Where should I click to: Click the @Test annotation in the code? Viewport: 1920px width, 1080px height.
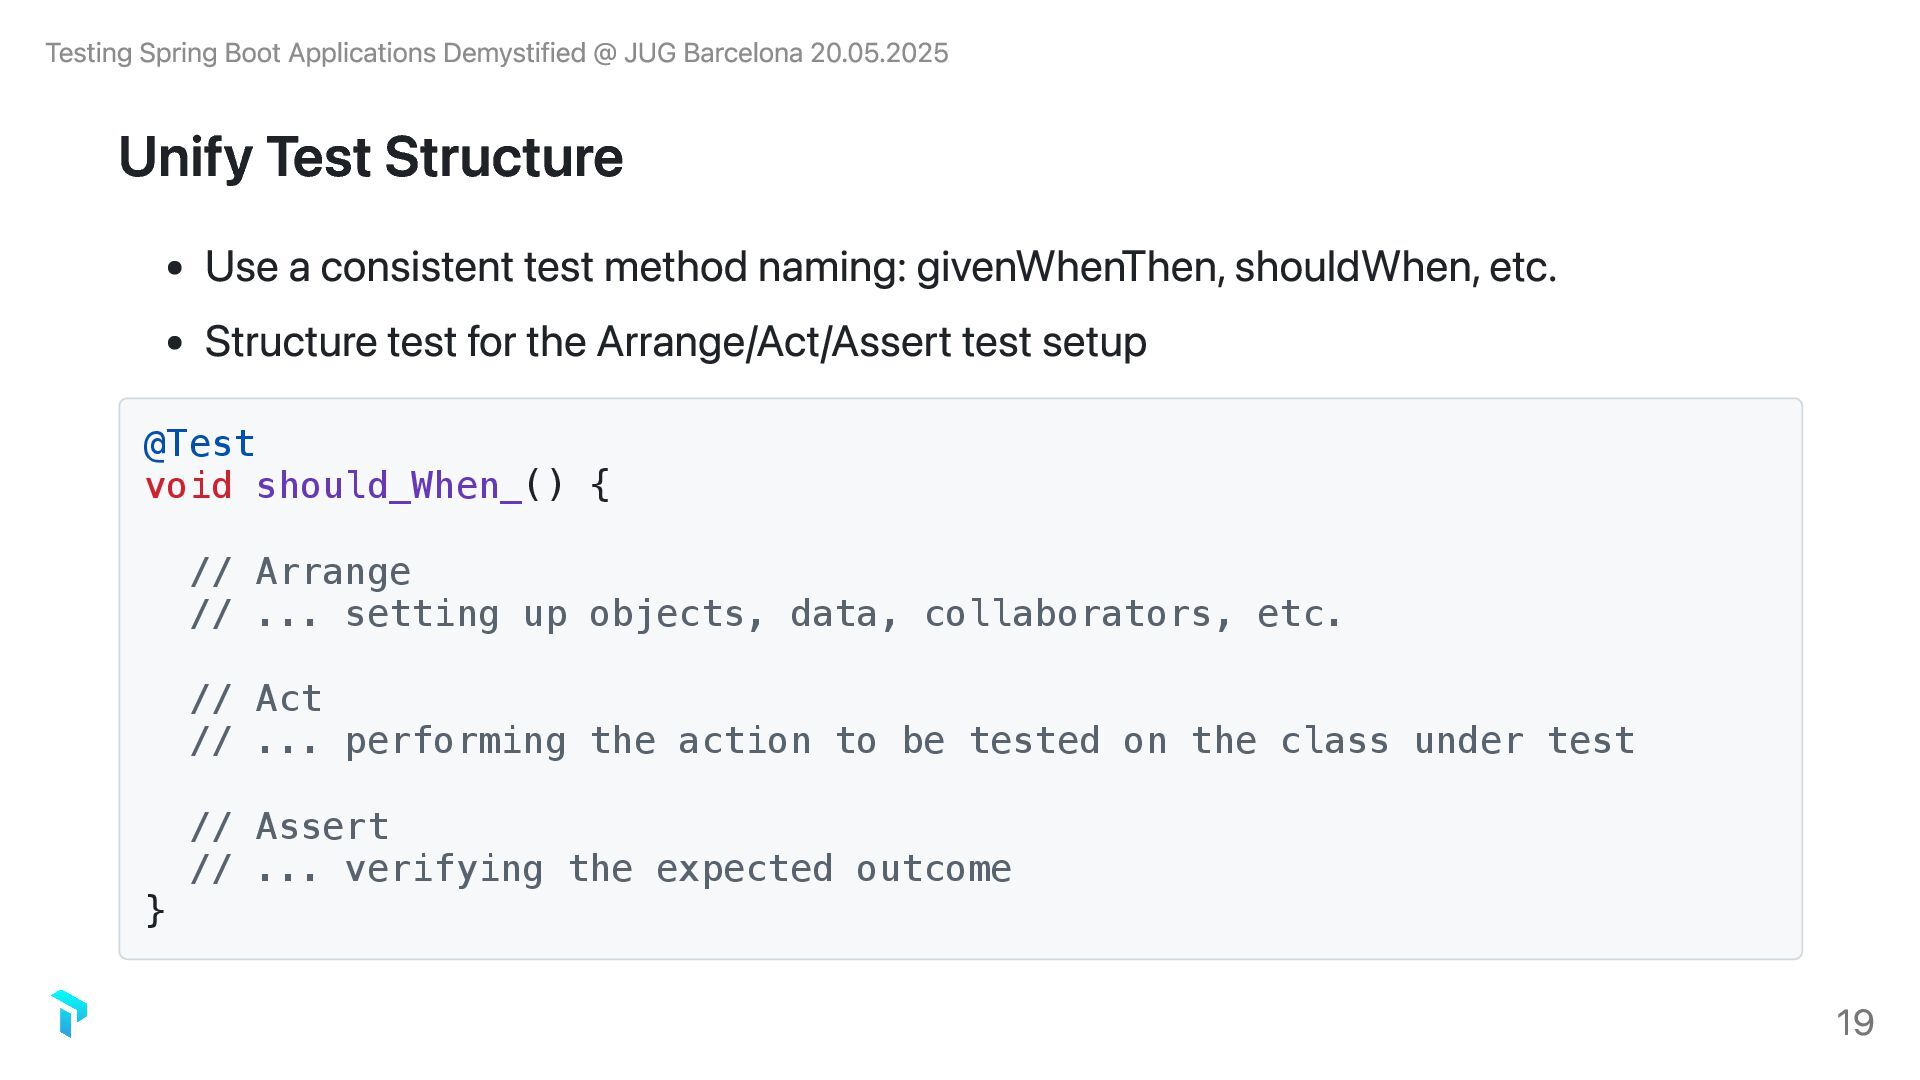coord(199,443)
